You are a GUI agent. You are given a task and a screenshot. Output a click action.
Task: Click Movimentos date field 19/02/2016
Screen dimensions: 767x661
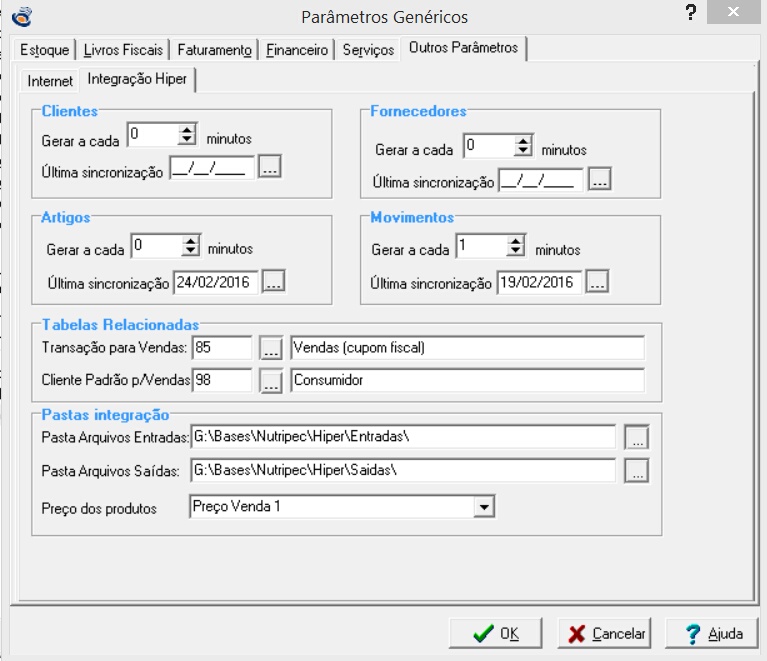click(x=540, y=282)
